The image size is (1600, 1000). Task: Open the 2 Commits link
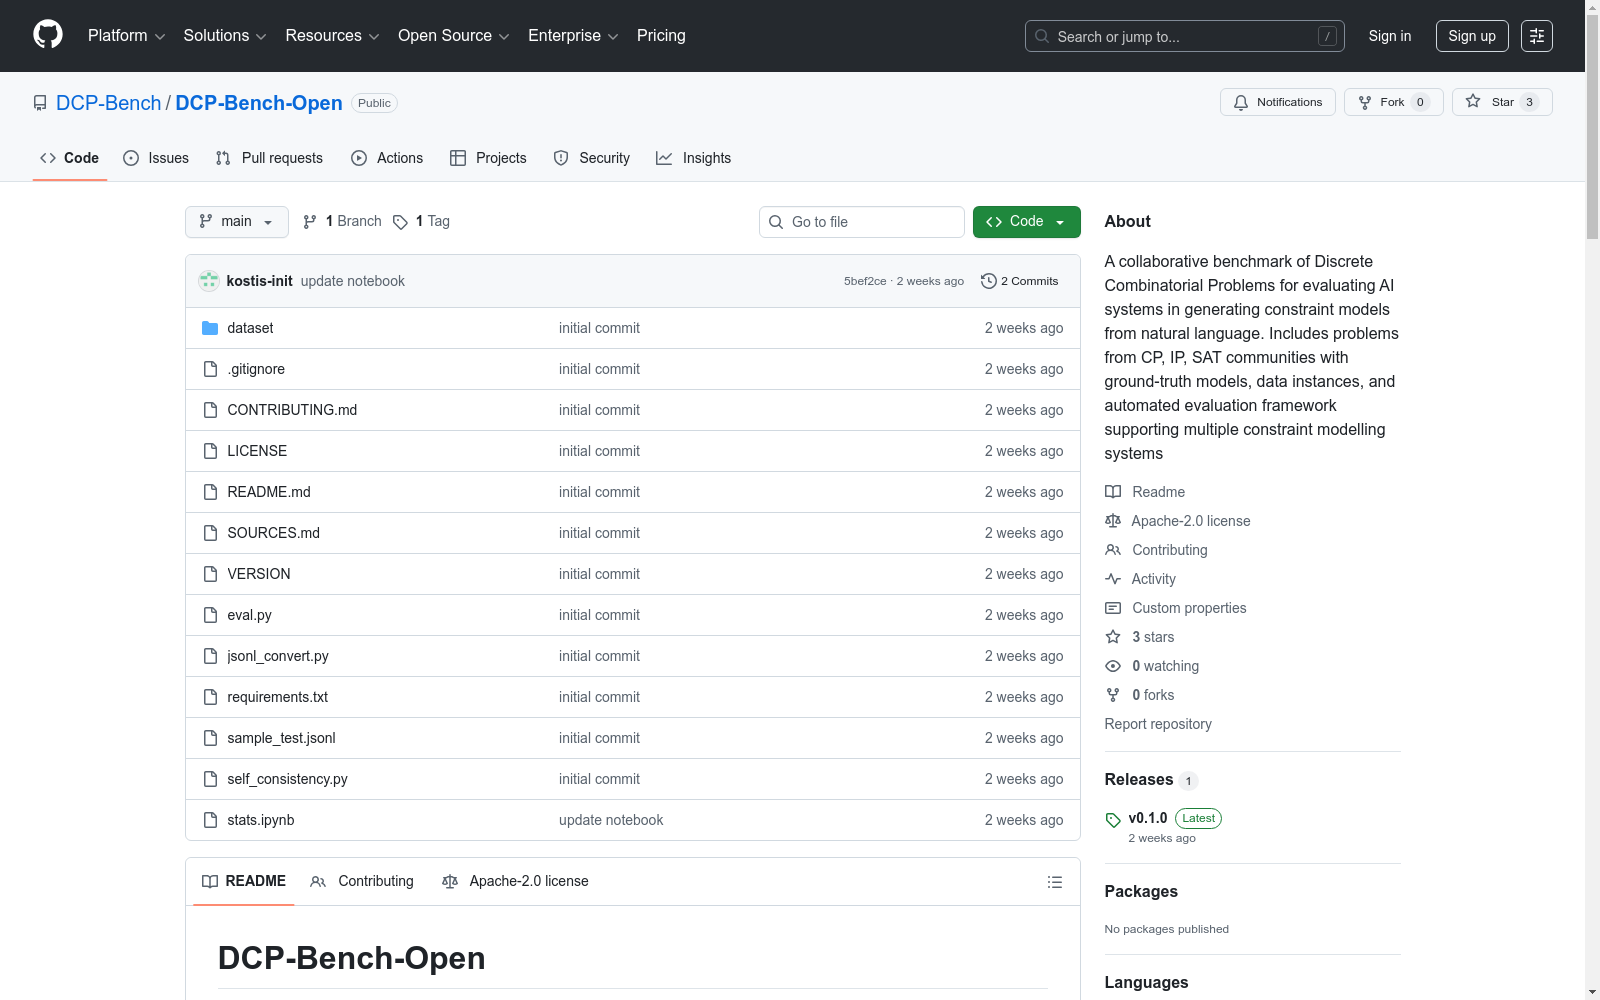tap(1020, 281)
